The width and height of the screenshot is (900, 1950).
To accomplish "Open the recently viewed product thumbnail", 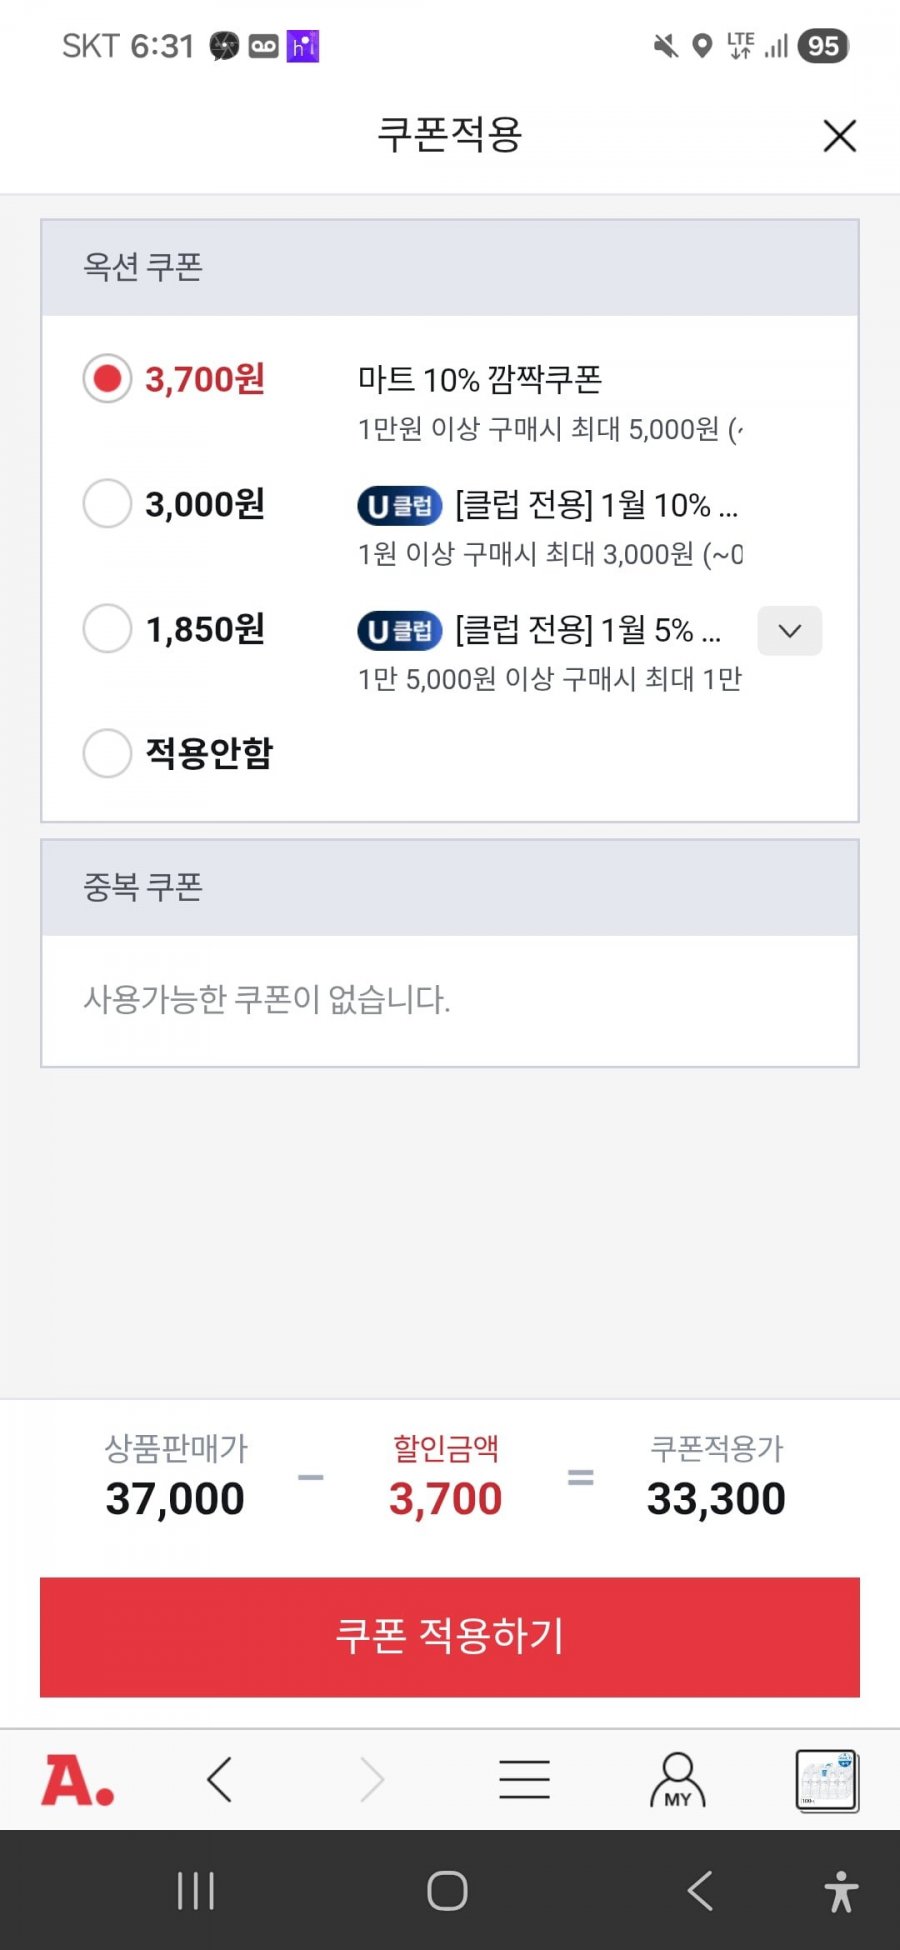I will tap(826, 1780).
